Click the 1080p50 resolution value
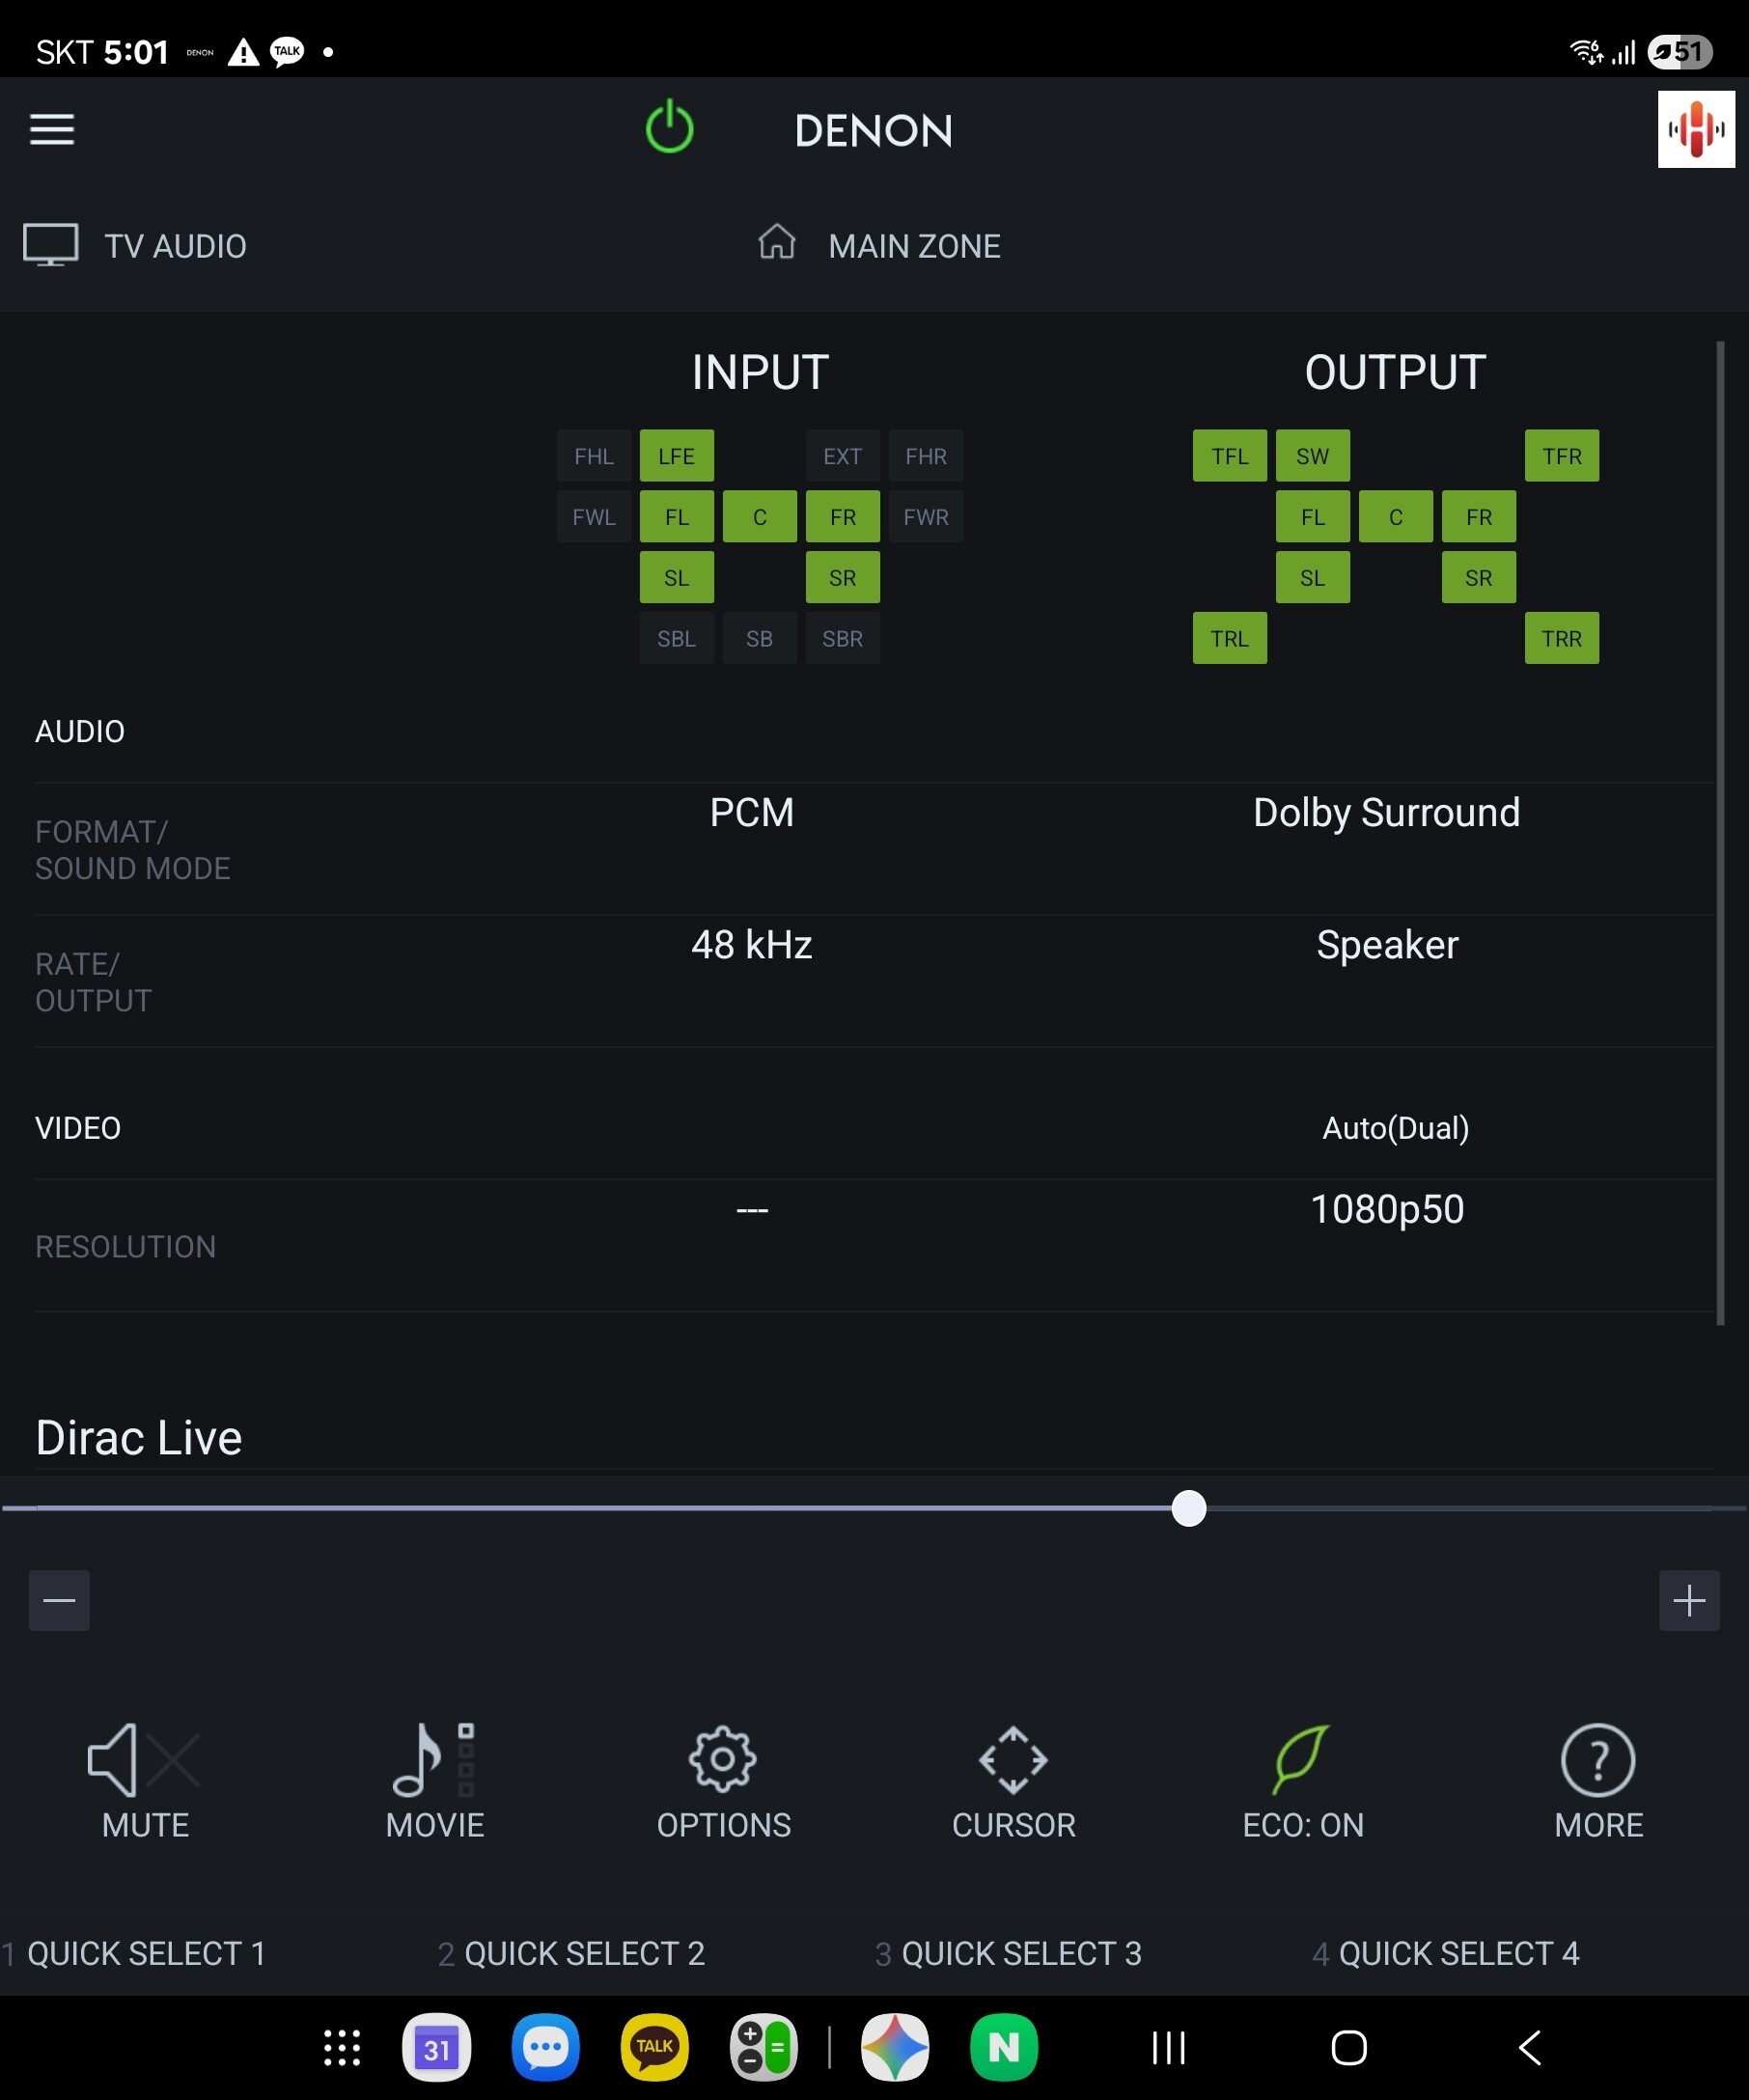Image resolution: width=1749 pixels, height=2100 pixels. pyautogui.click(x=1387, y=1210)
